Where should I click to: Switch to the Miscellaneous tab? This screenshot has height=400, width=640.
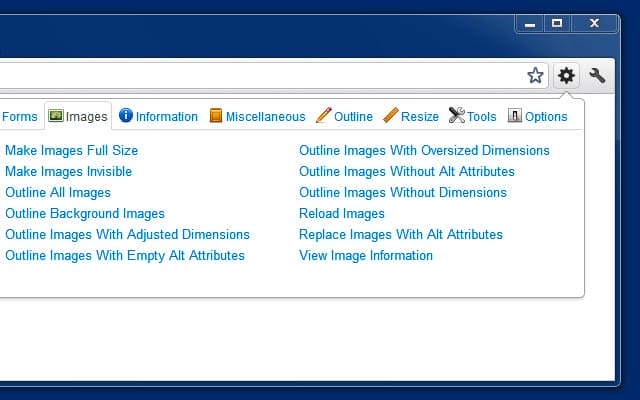(x=257, y=117)
